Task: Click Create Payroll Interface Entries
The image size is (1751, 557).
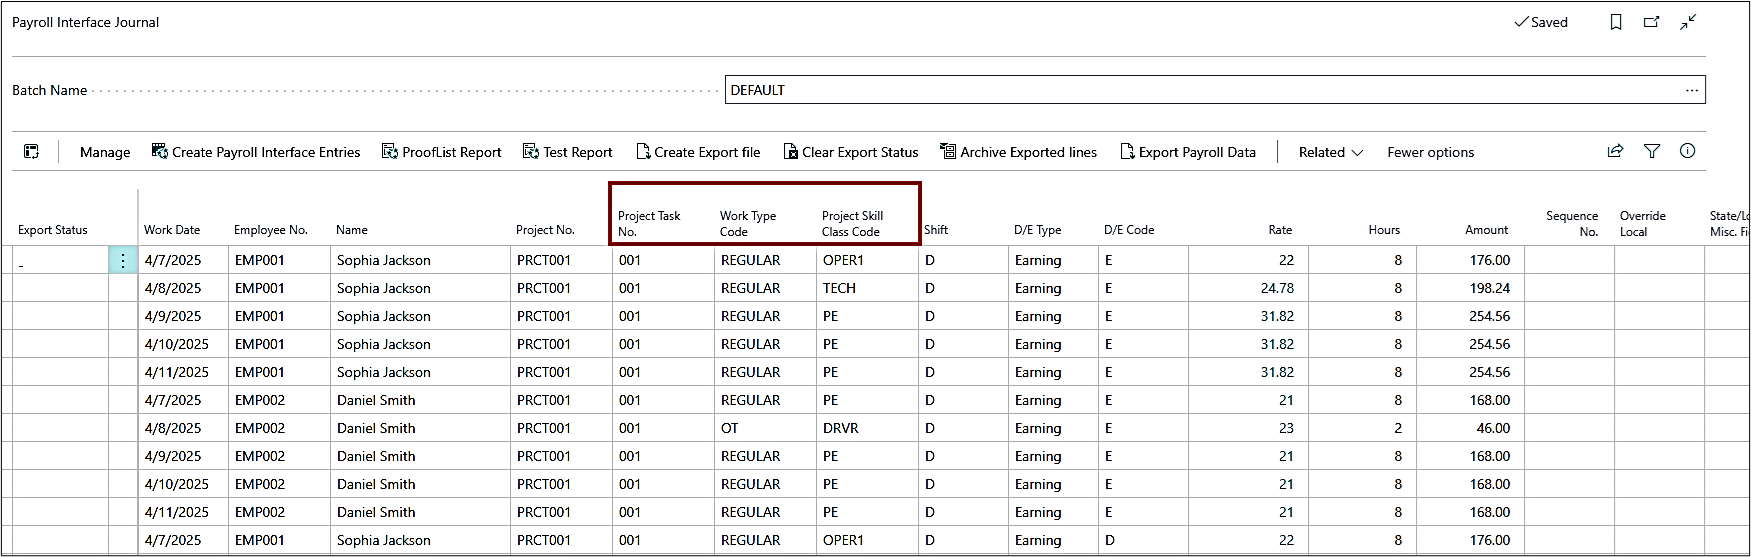Action: point(256,152)
